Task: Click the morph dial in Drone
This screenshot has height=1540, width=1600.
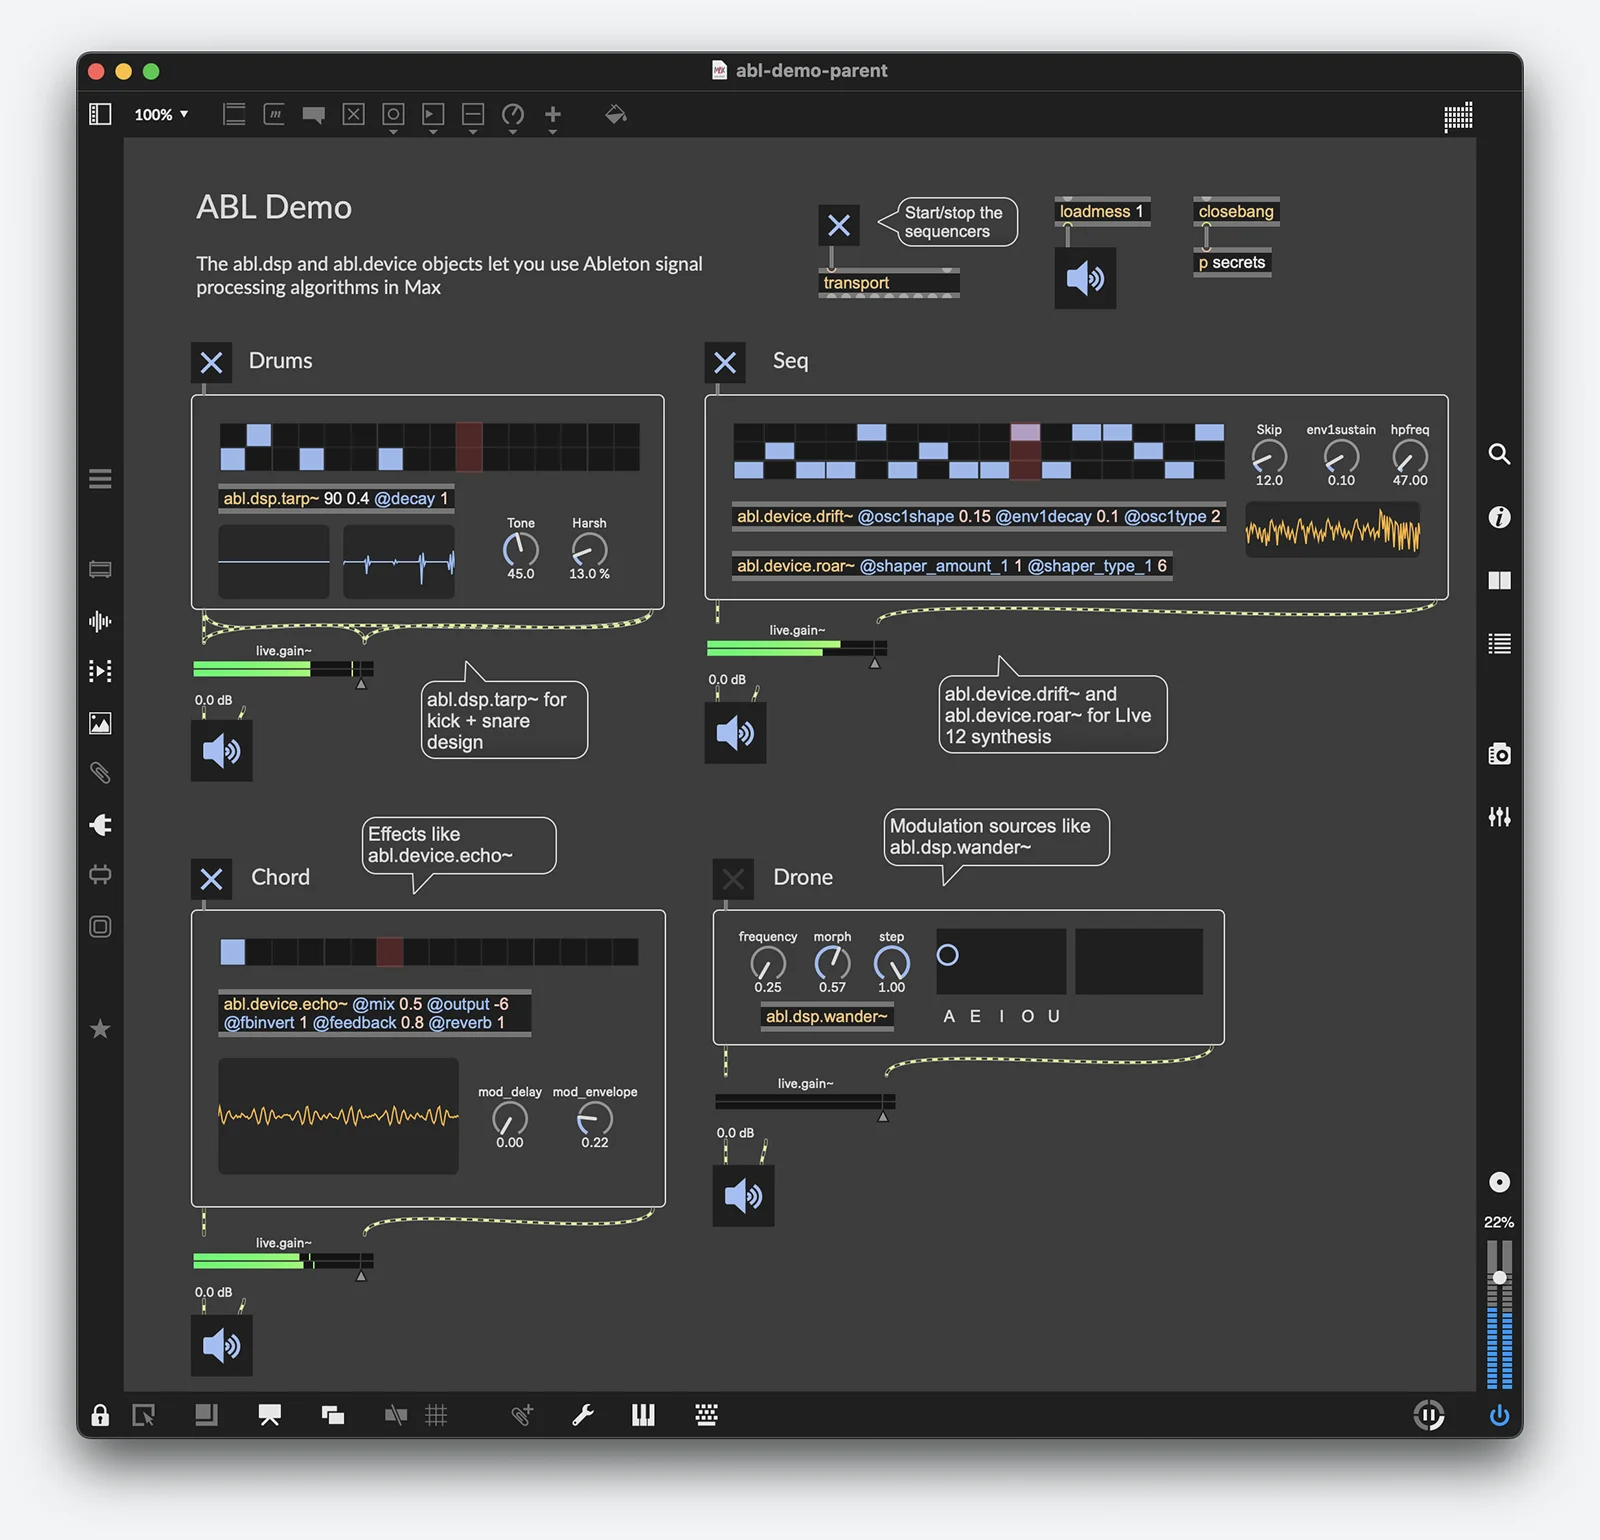Action: click(x=832, y=963)
